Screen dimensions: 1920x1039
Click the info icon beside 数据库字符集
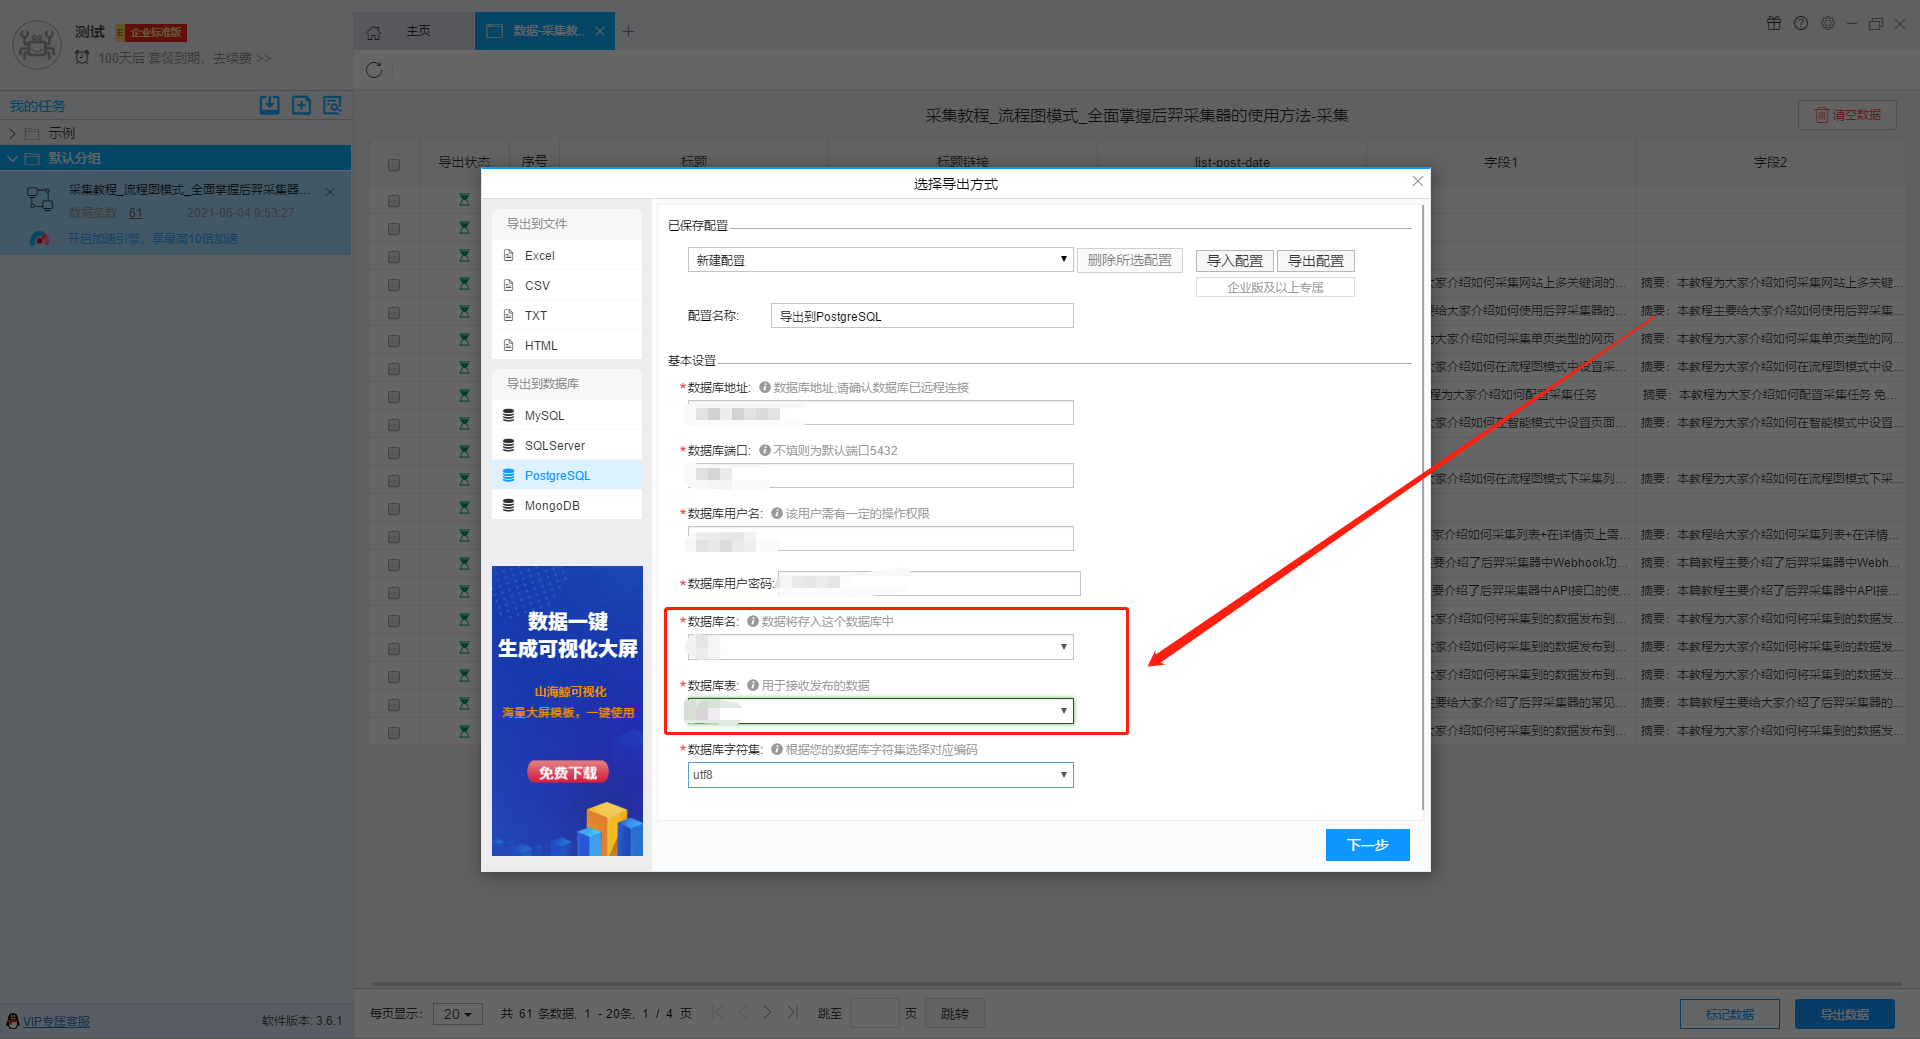coord(777,750)
